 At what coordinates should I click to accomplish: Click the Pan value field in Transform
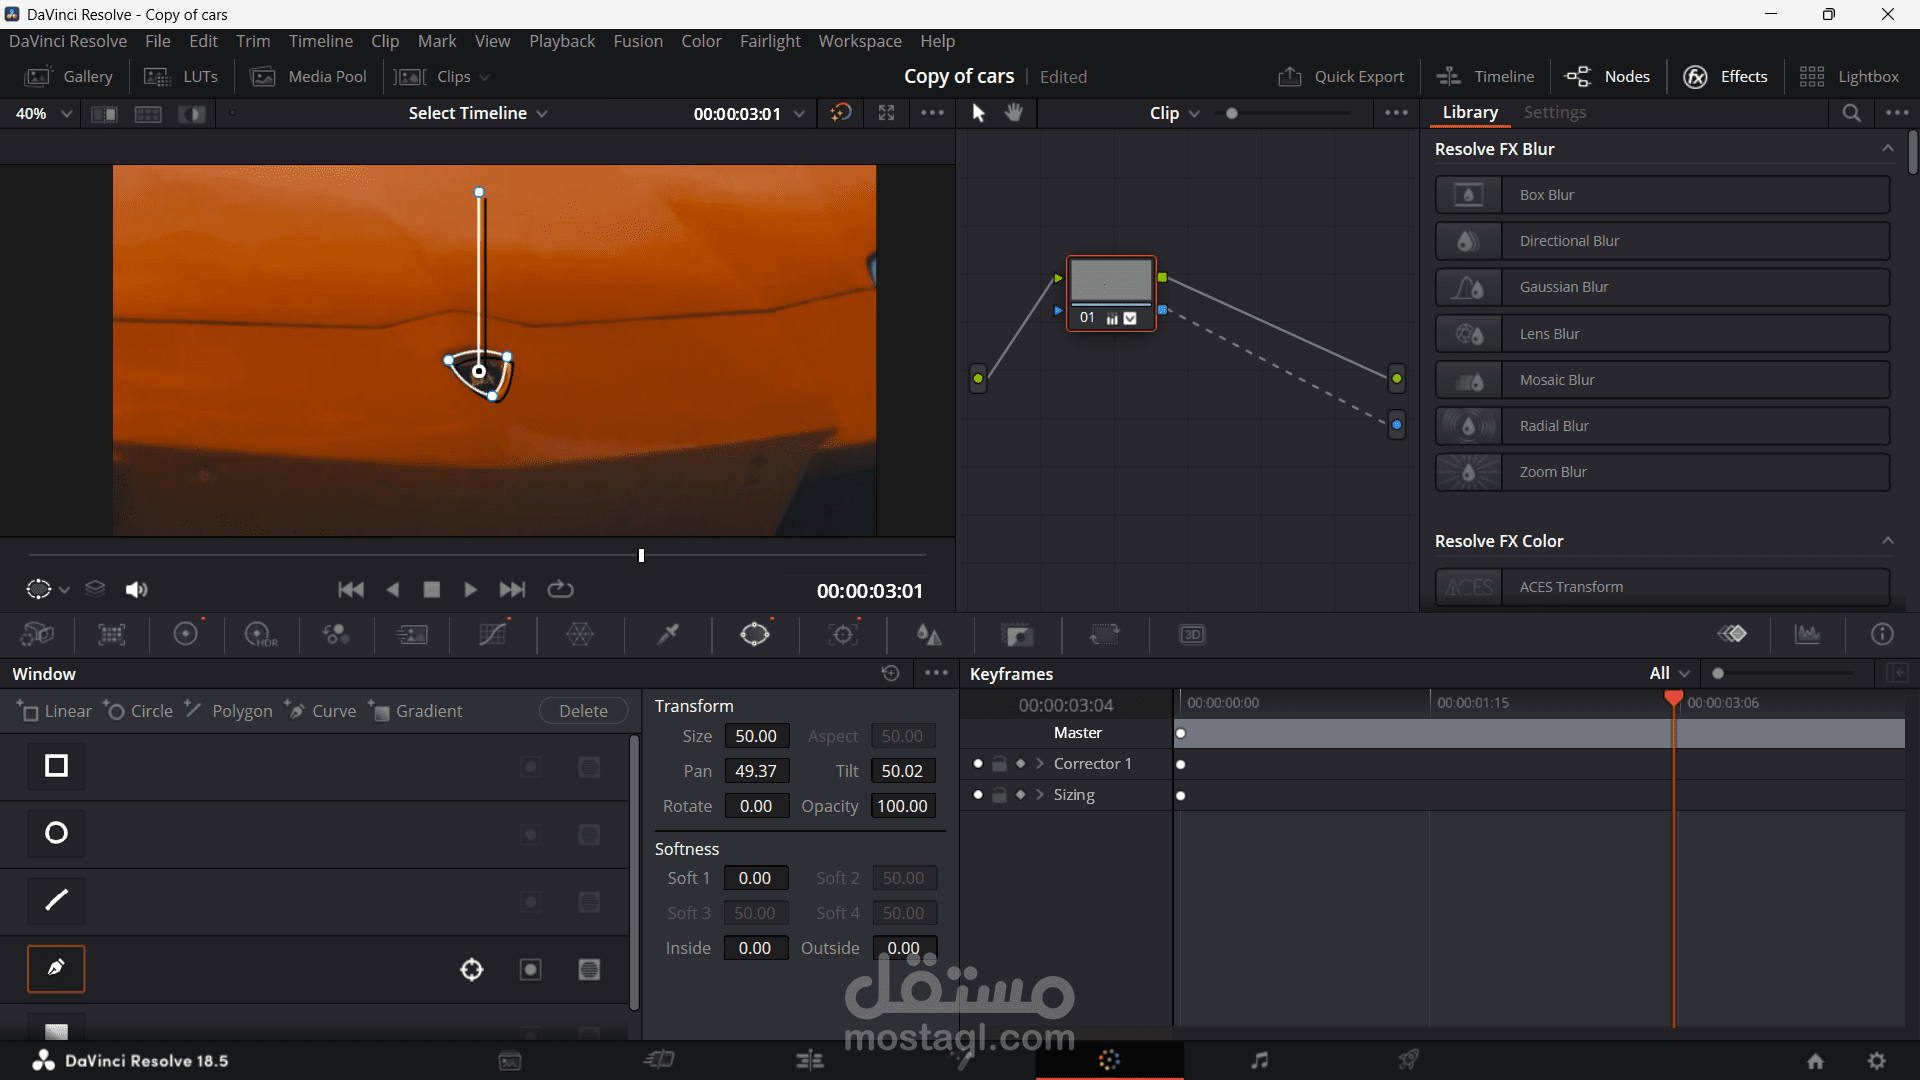[756, 771]
